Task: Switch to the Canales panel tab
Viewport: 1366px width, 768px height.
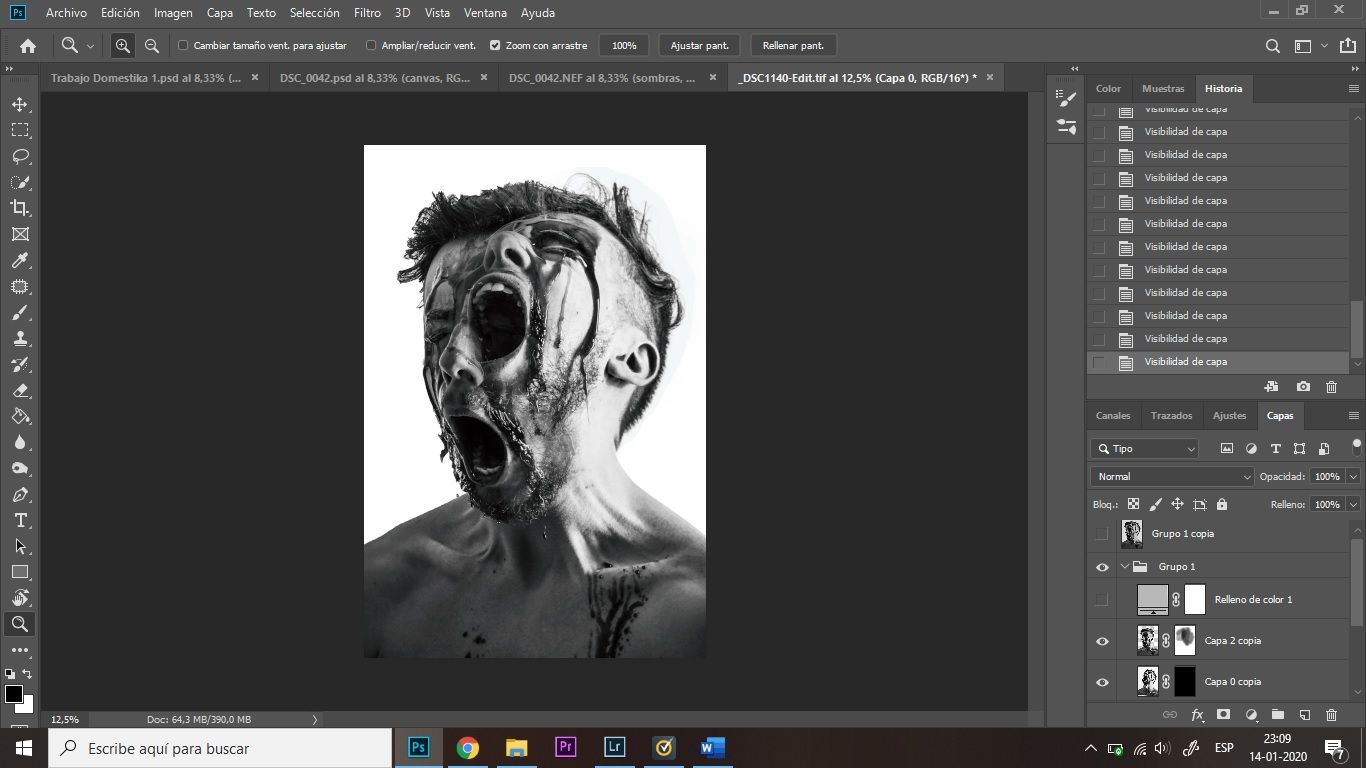Action: click(1113, 416)
